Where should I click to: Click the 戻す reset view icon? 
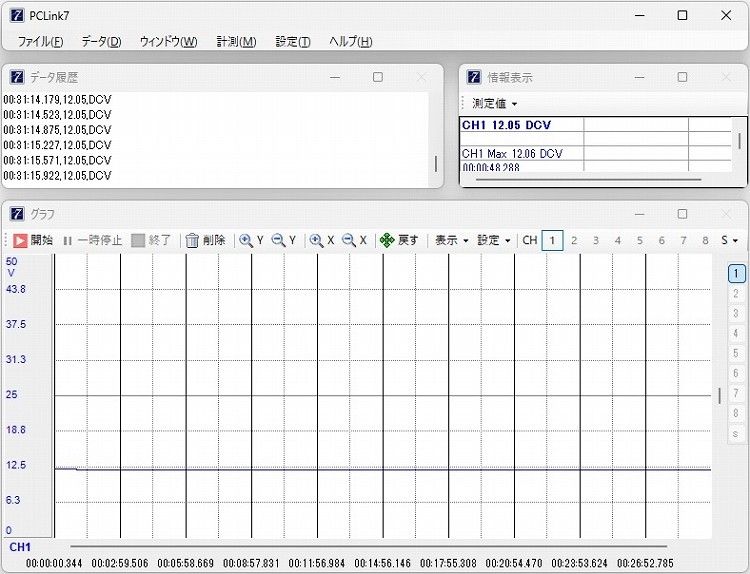click(387, 240)
